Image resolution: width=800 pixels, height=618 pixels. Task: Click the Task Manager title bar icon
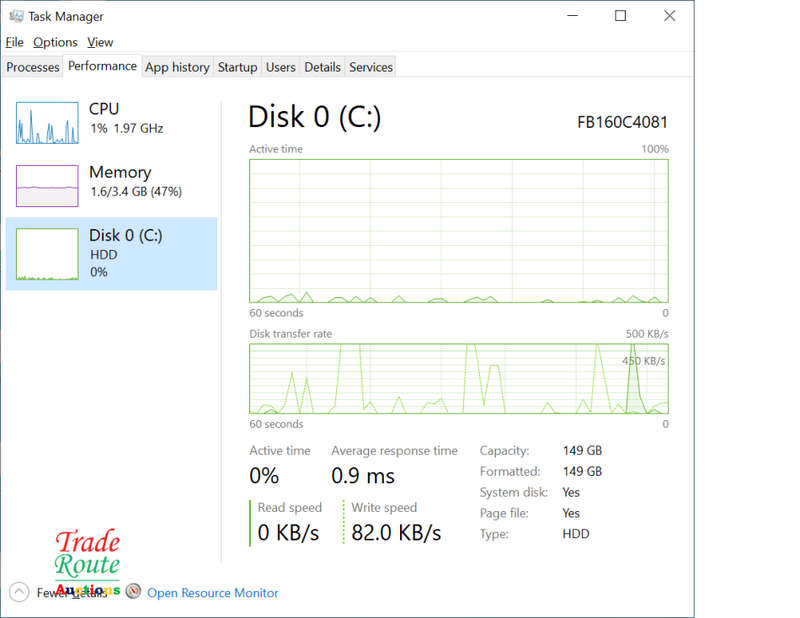pos(16,16)
